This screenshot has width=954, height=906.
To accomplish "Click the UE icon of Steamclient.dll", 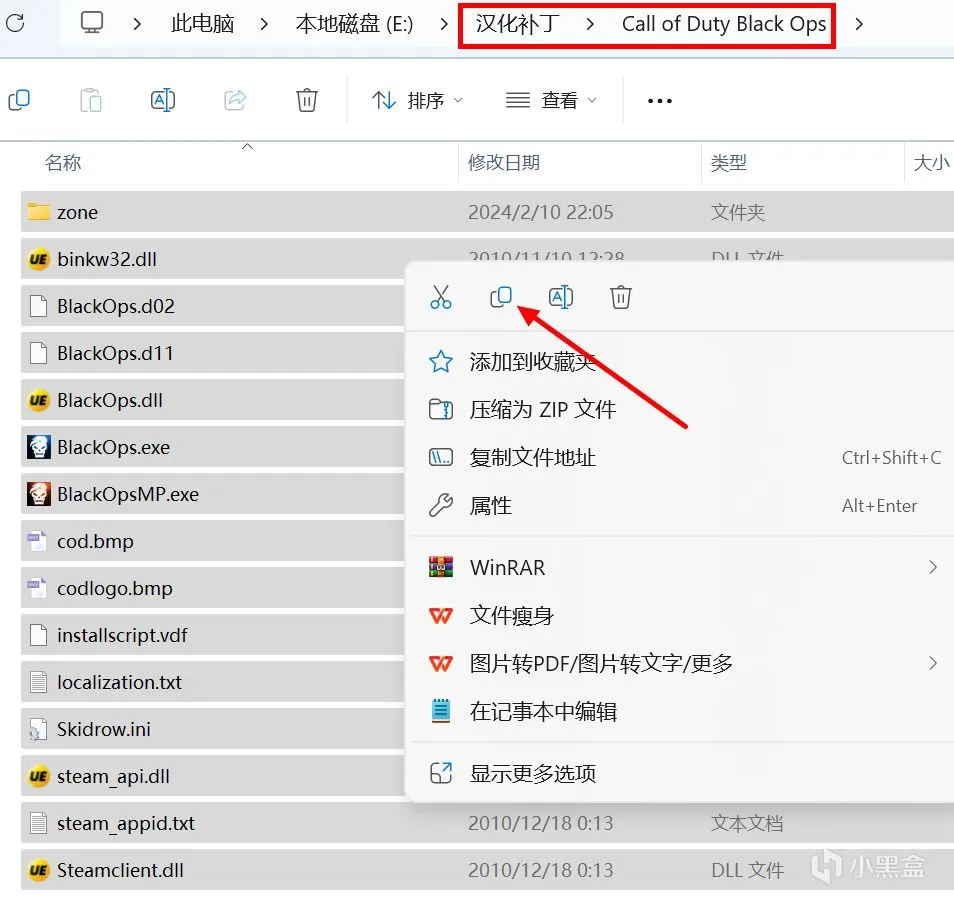I will tap(39, 870).
